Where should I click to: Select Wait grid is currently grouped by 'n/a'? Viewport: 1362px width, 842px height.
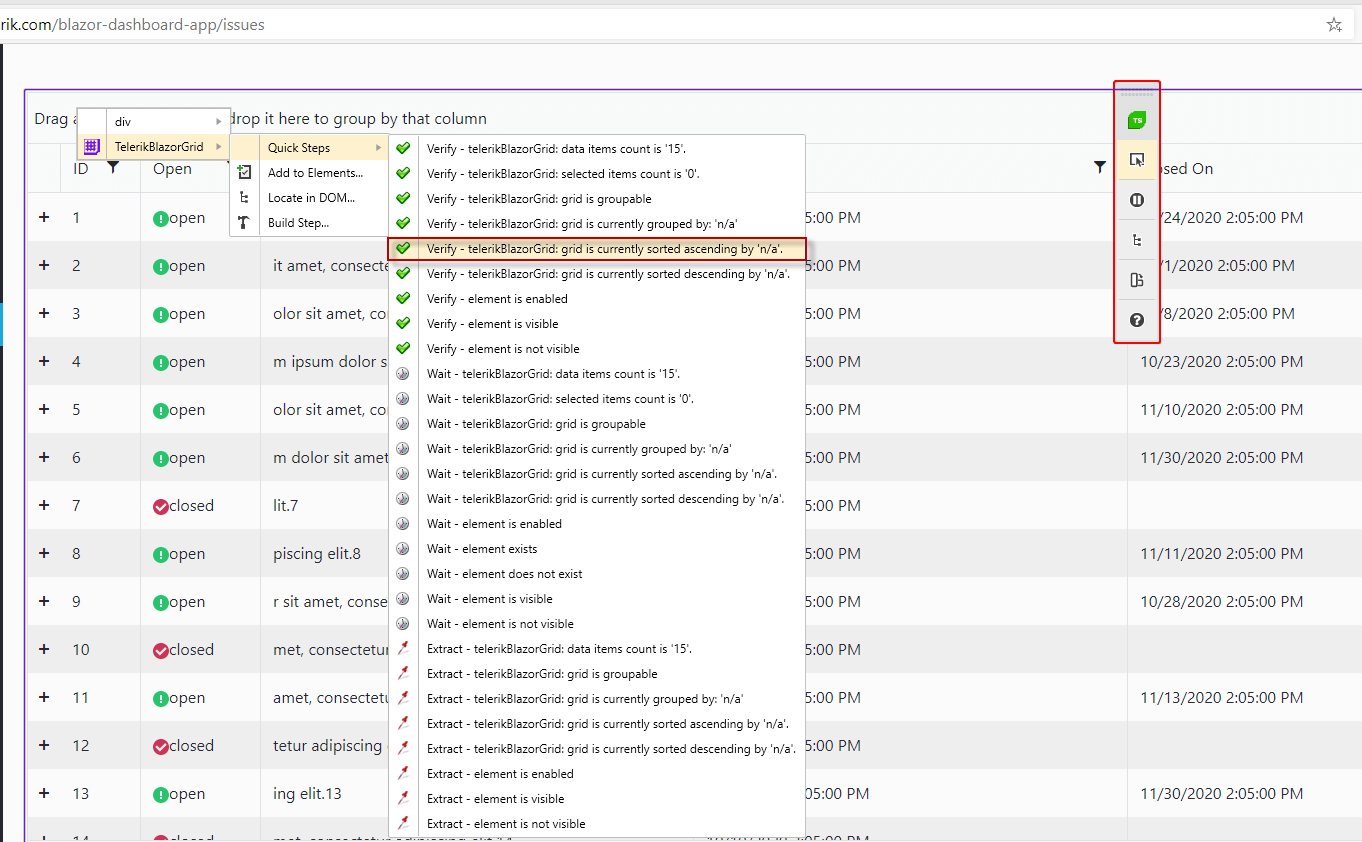click(597, 448)
